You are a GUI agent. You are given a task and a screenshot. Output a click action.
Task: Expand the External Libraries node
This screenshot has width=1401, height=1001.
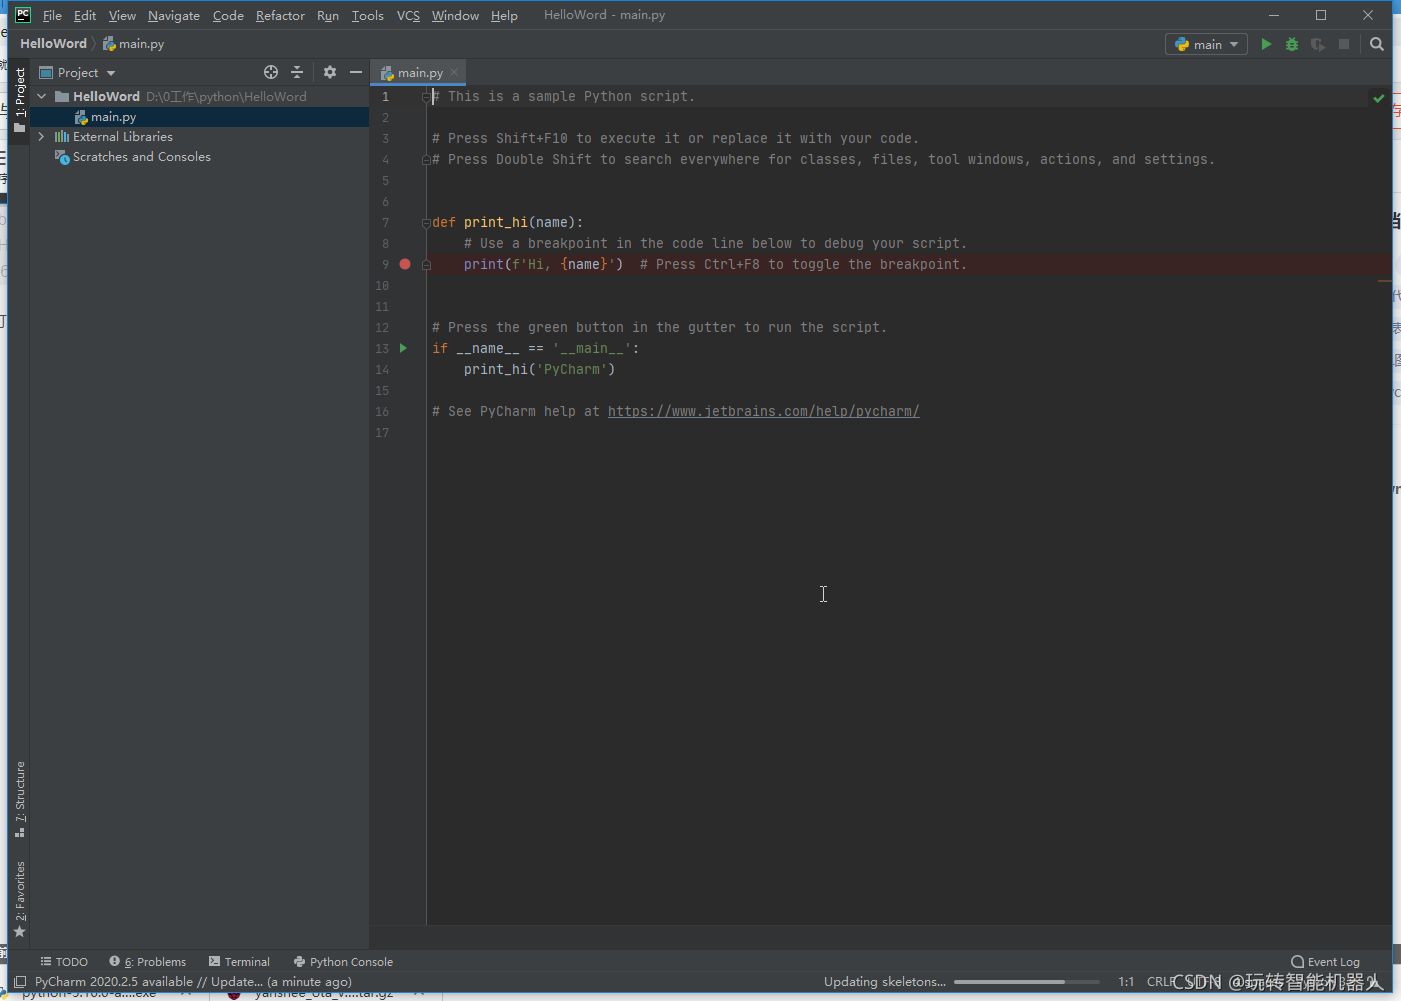[x=42, y=137]
